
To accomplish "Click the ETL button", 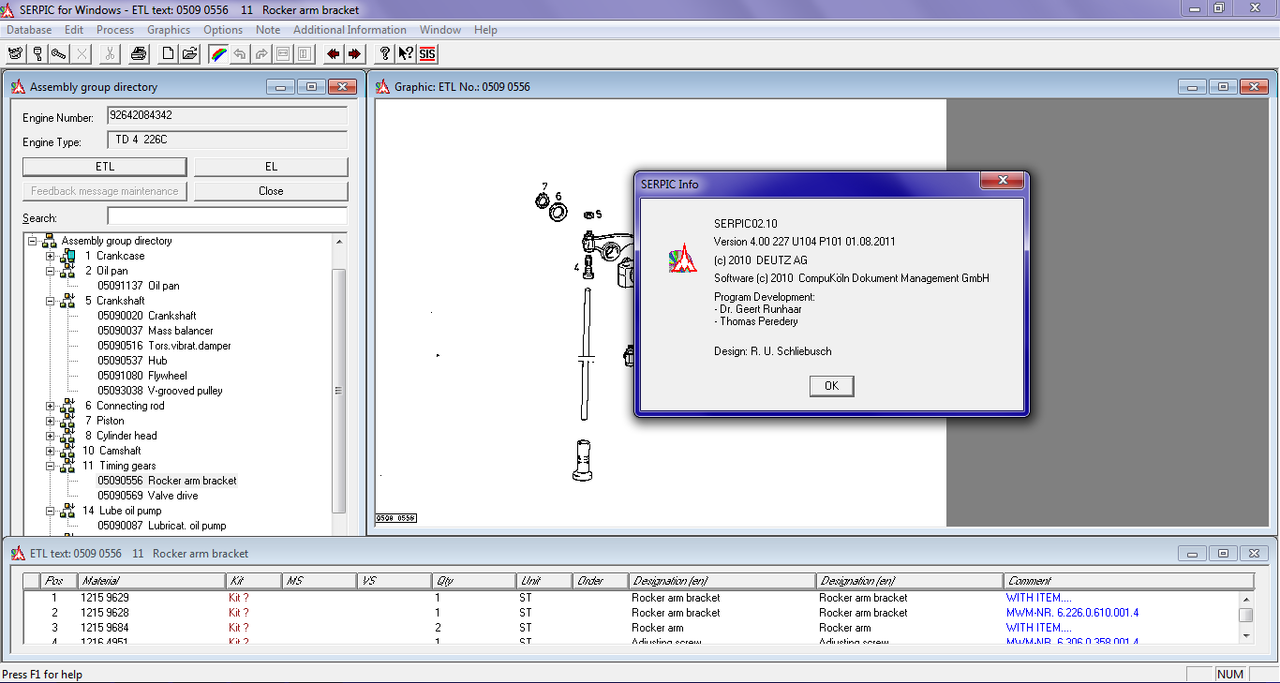I will (105, 166).
